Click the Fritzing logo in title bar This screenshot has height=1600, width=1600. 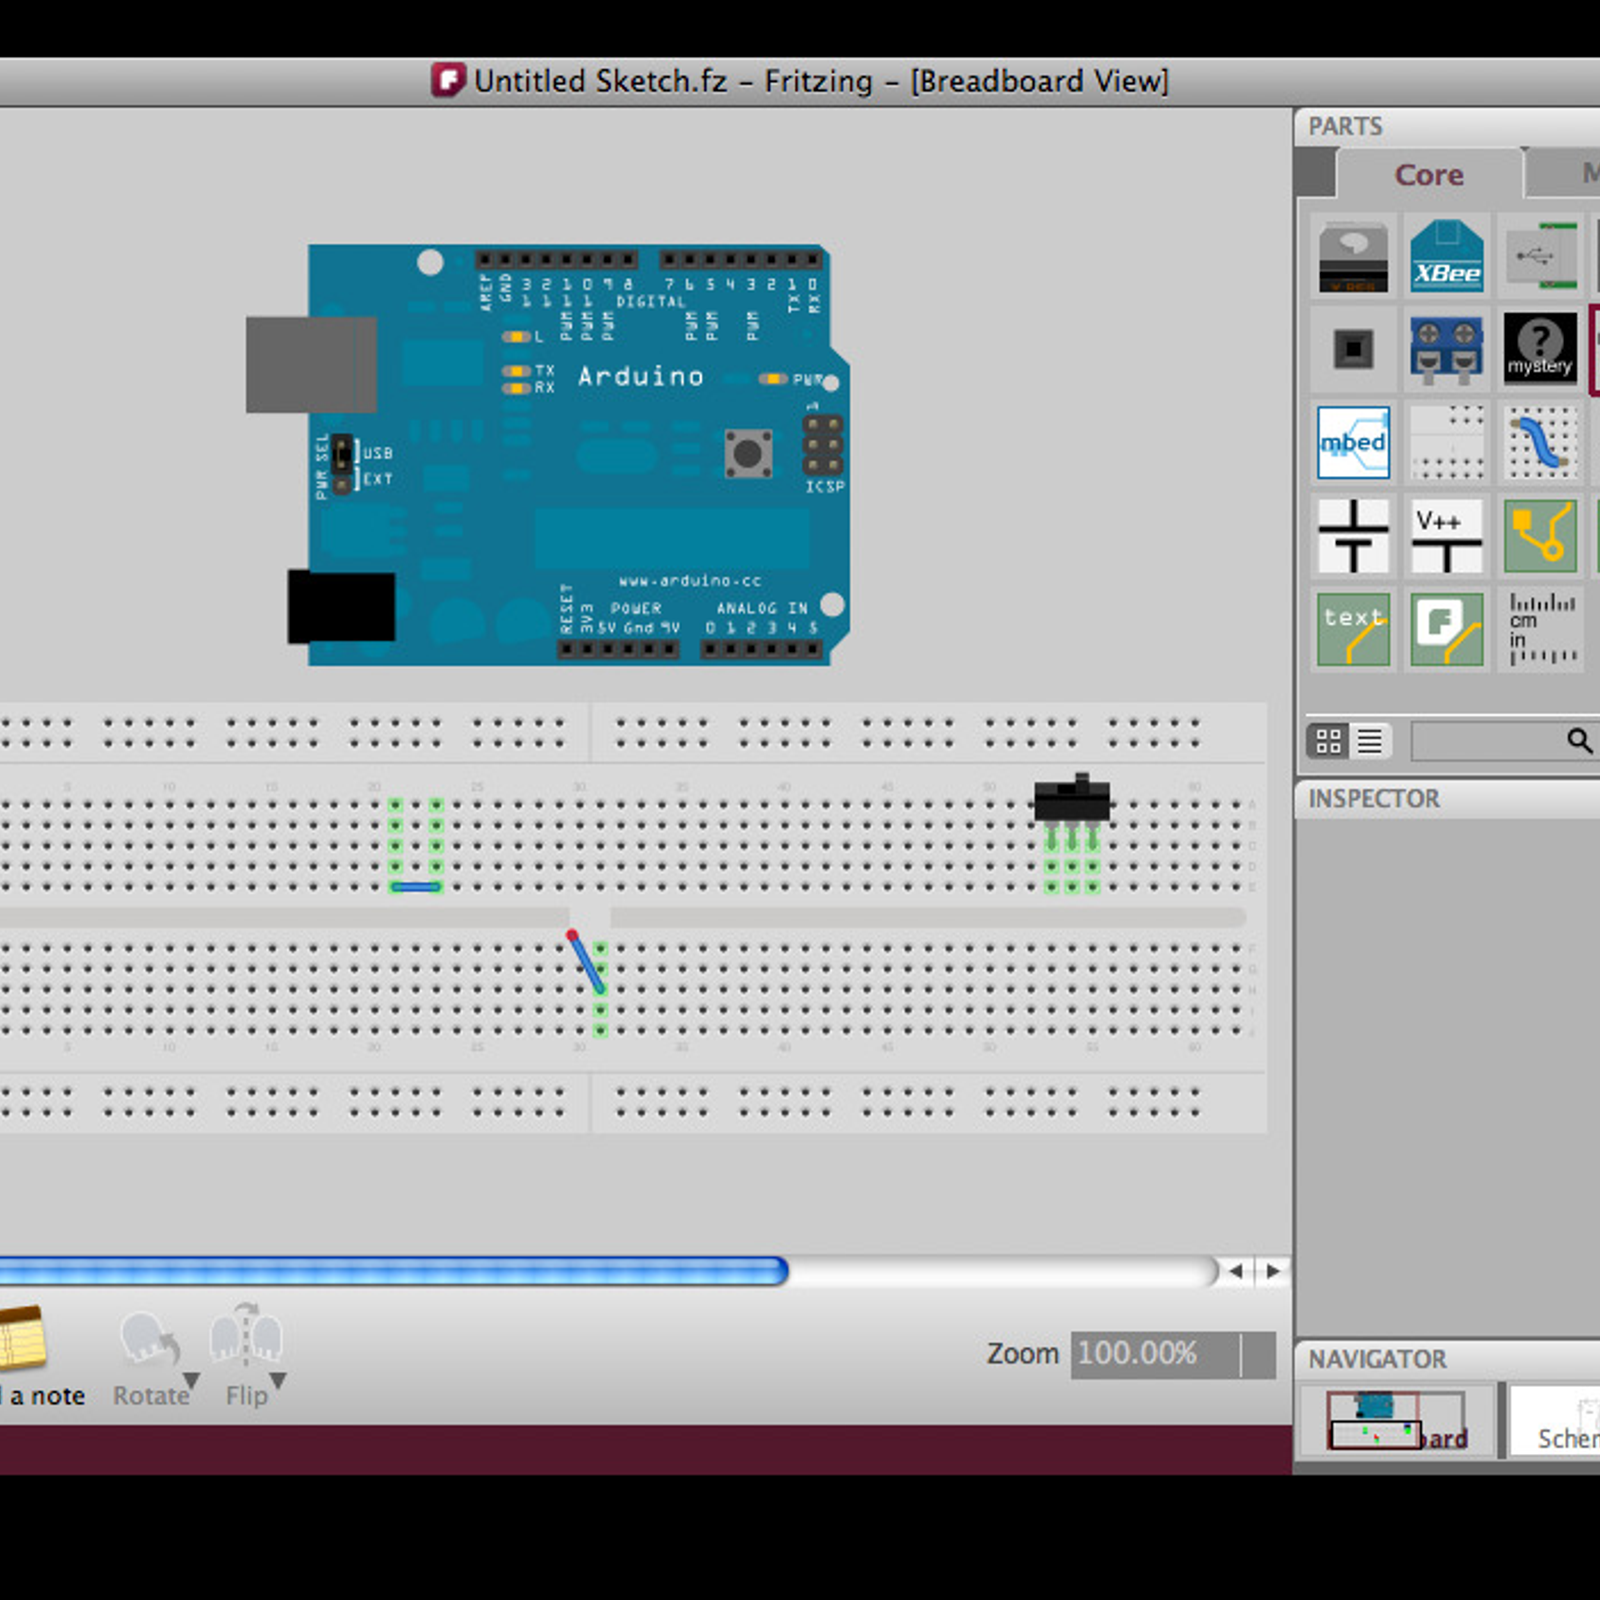tap(447, 80)
